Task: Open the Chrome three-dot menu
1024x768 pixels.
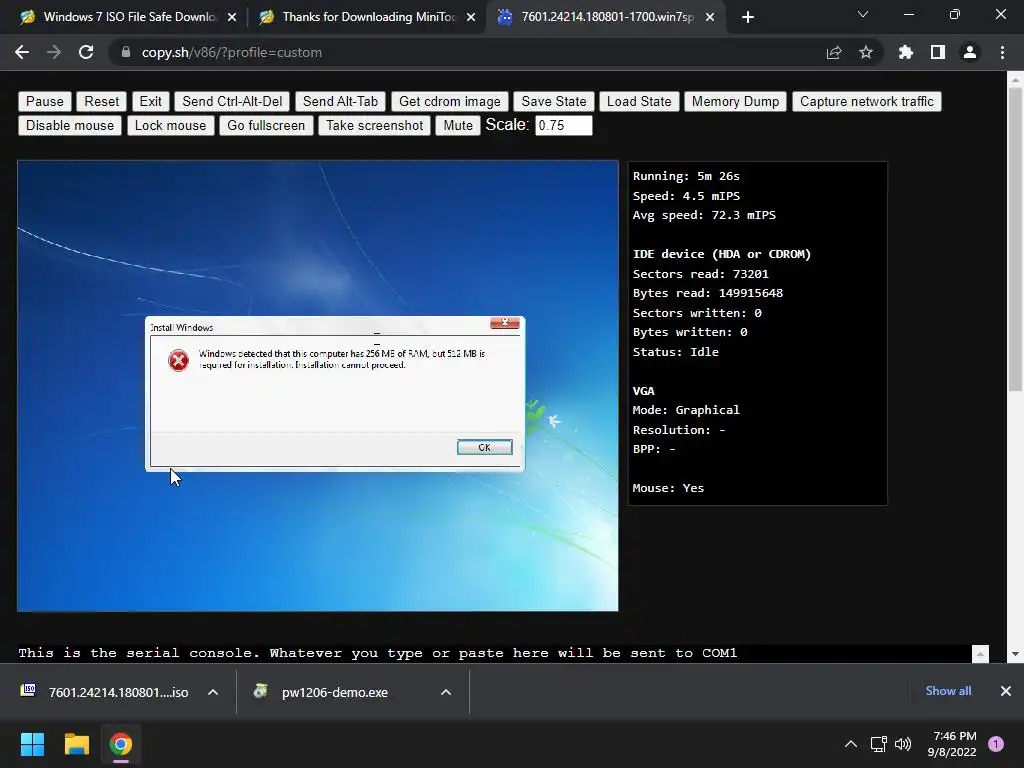Action: click(x=1002, y=52)
